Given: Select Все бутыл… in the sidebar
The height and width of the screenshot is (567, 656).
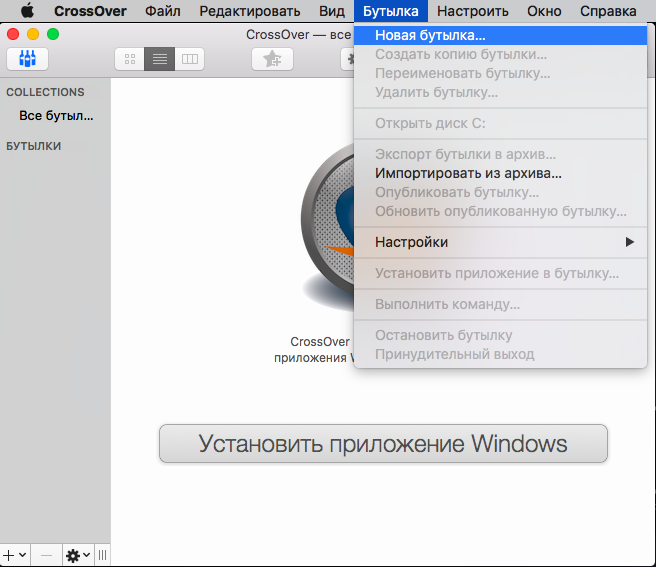Looking at the screenshot, I should [56, 115].
